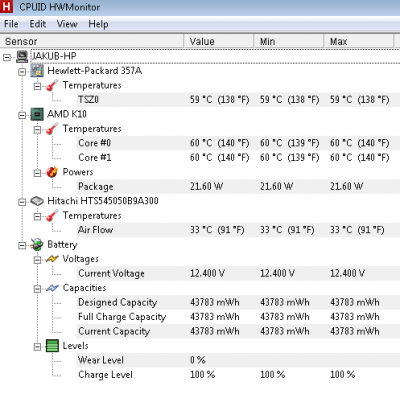The image size is (400, 398).
Task: Click the thermometer icon under AMD K10
Action: point(52,129)
